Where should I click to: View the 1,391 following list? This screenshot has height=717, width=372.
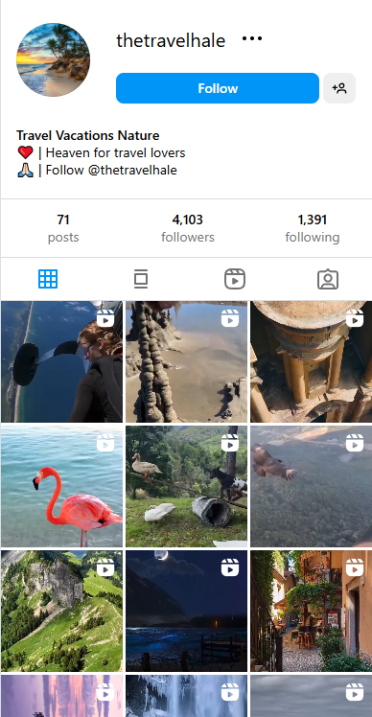pos(312,228)
